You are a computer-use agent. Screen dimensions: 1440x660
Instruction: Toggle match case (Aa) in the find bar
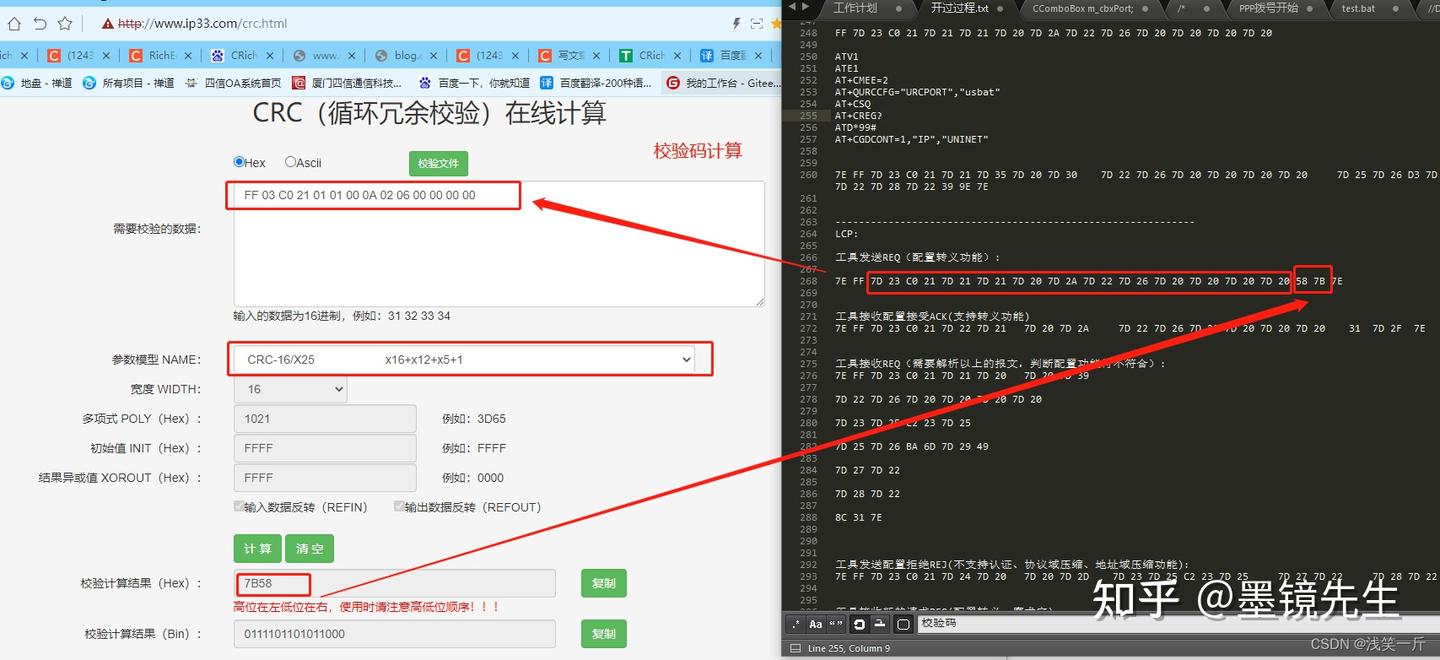815,623
